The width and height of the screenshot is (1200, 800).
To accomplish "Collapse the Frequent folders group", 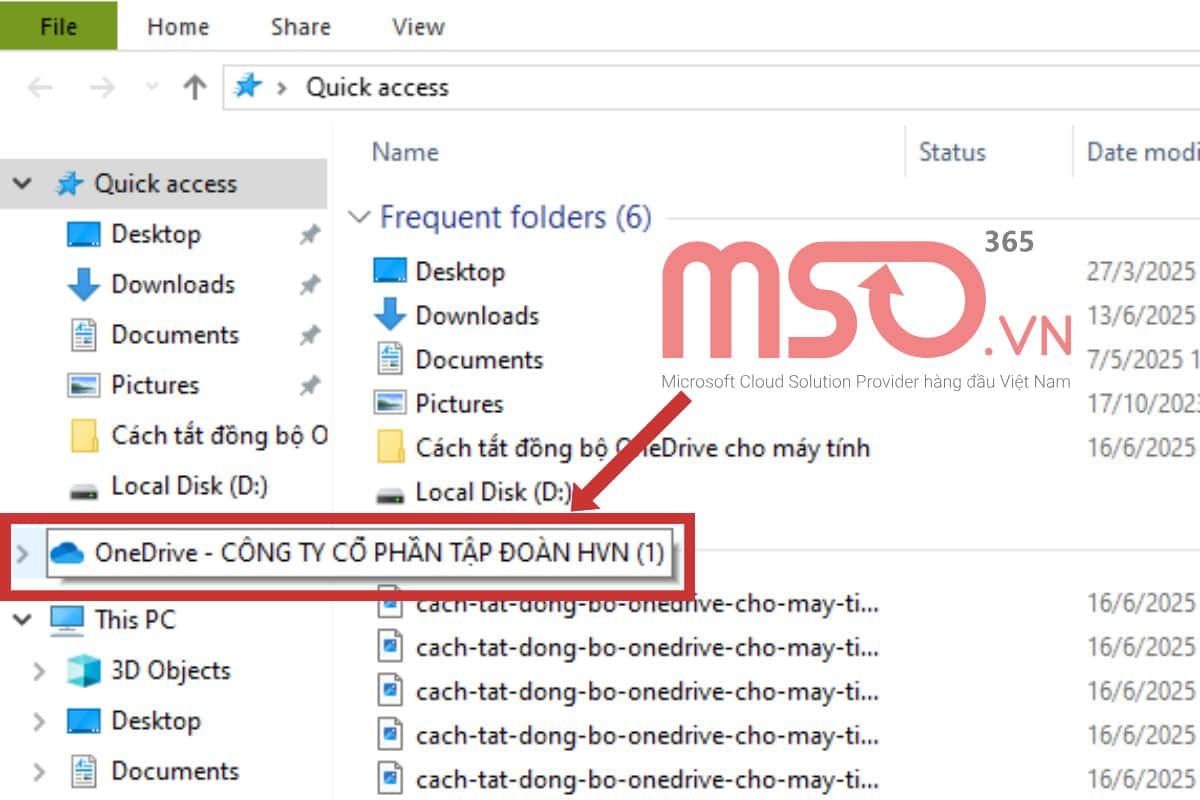I will (x=358, y=217).
